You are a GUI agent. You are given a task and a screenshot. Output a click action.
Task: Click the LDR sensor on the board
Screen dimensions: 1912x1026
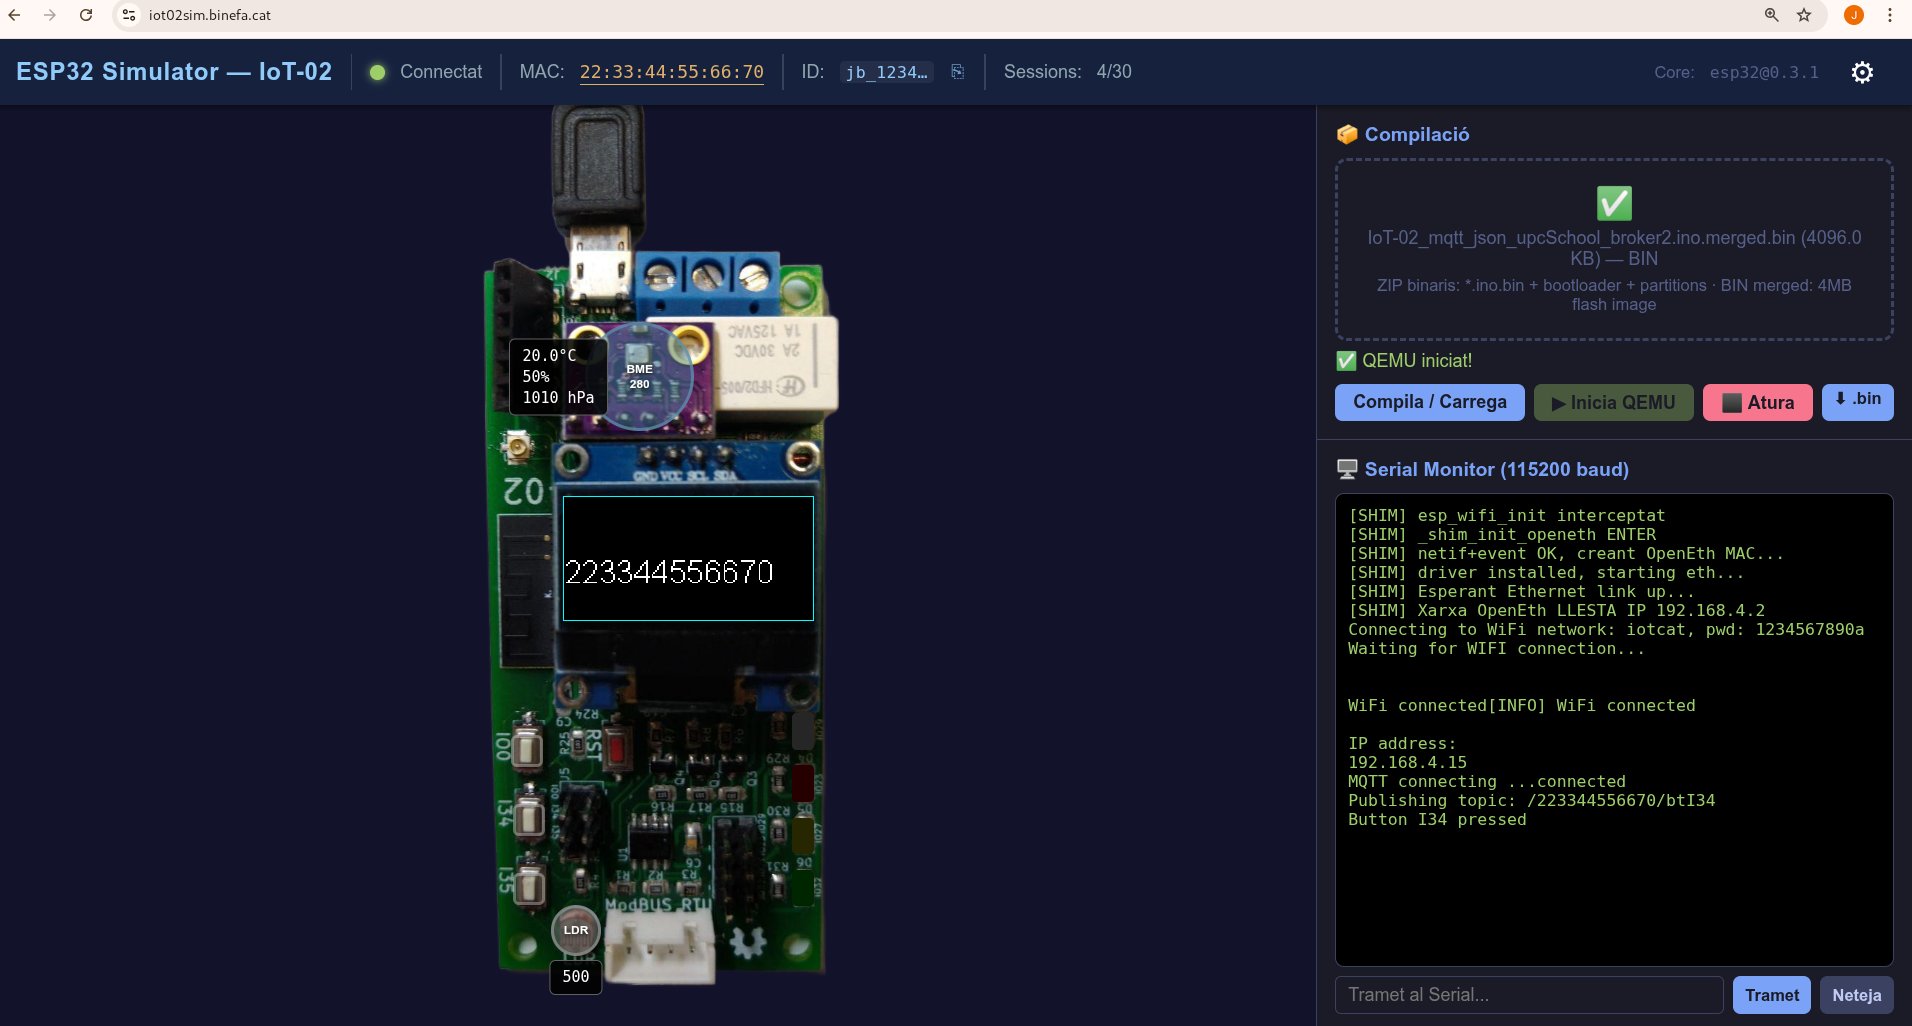[x=574, y=929]
